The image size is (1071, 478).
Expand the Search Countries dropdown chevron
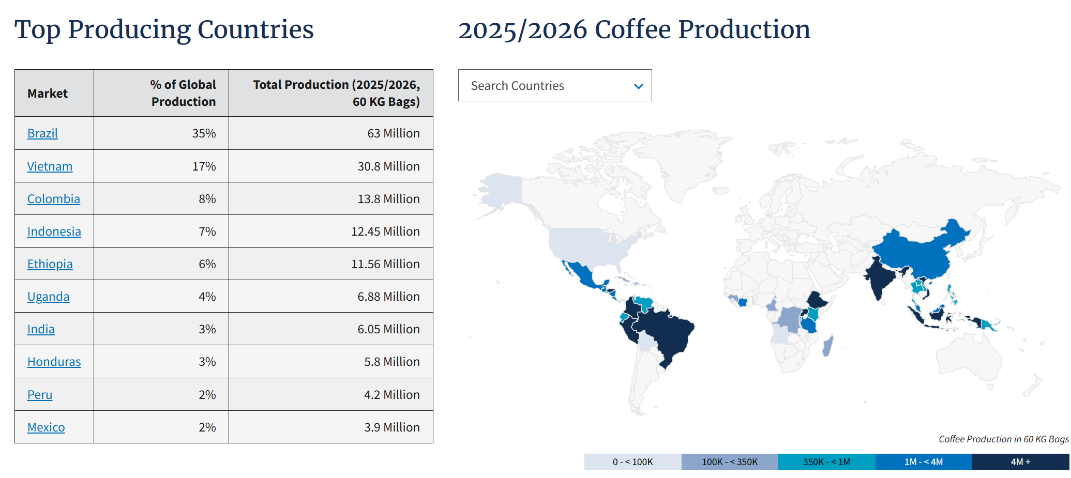(x=639, y=86)
